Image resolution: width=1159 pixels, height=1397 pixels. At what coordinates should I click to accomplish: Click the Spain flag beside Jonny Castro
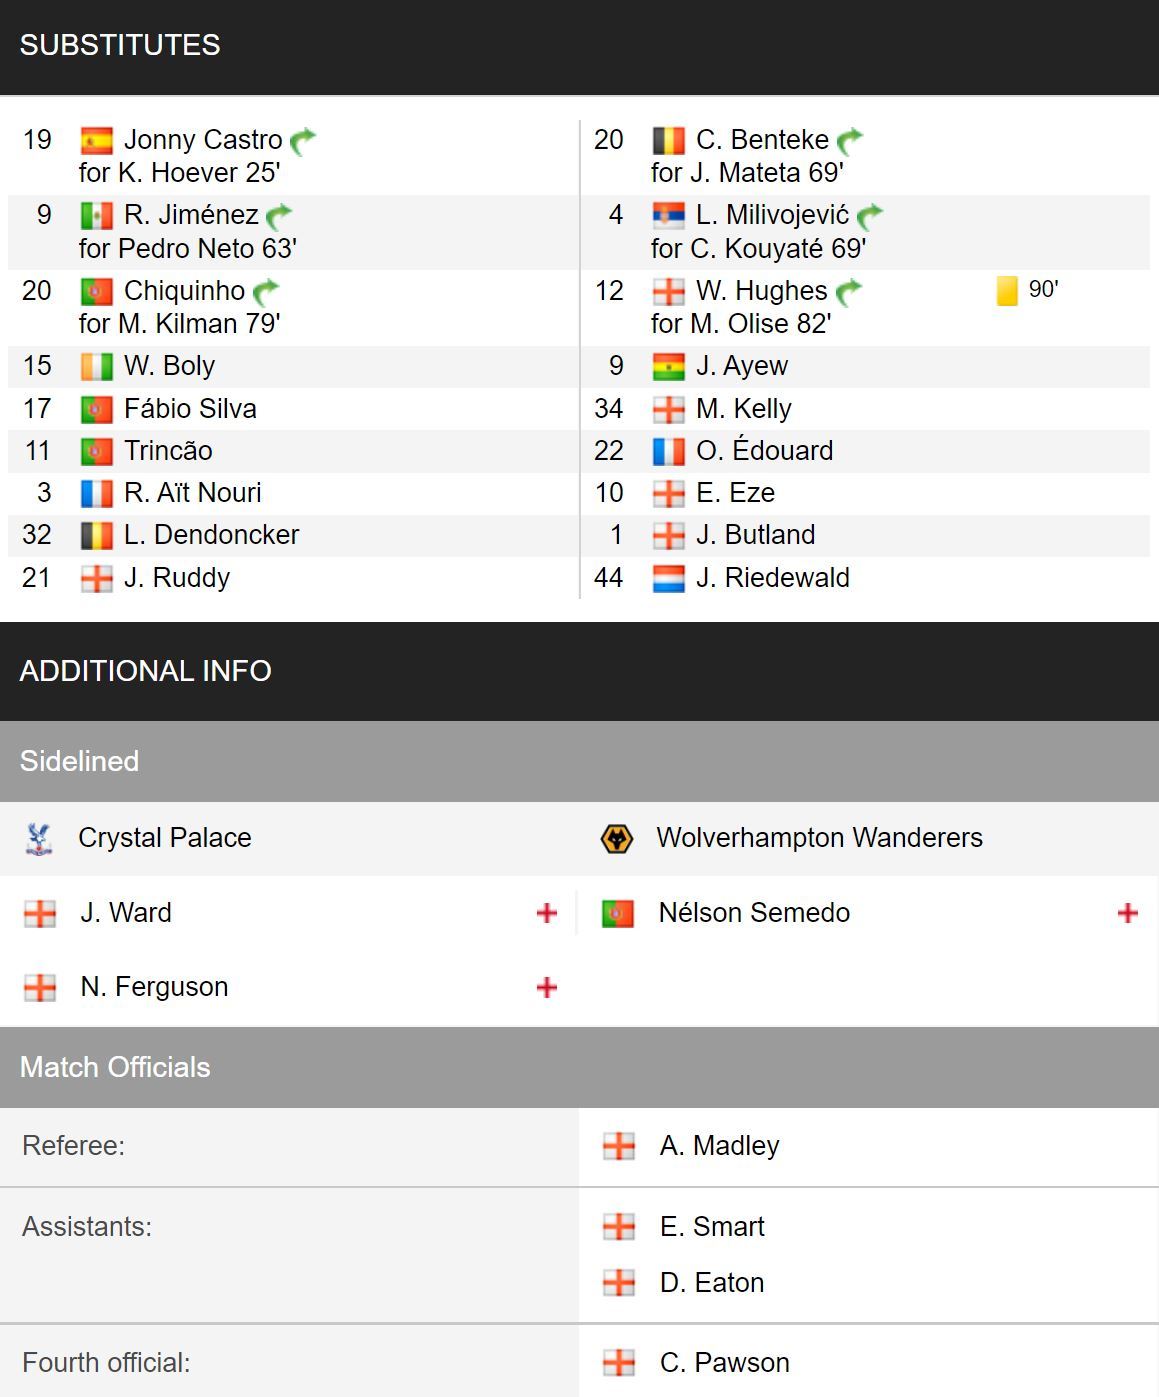pyautogui.click(x=96, y=140)
